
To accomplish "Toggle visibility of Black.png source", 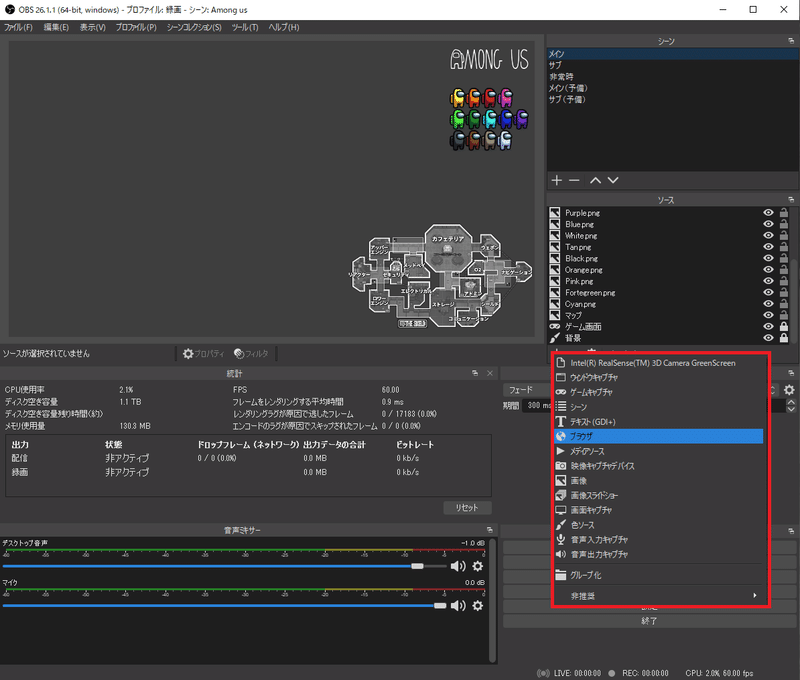I will [x=768, y=258].
